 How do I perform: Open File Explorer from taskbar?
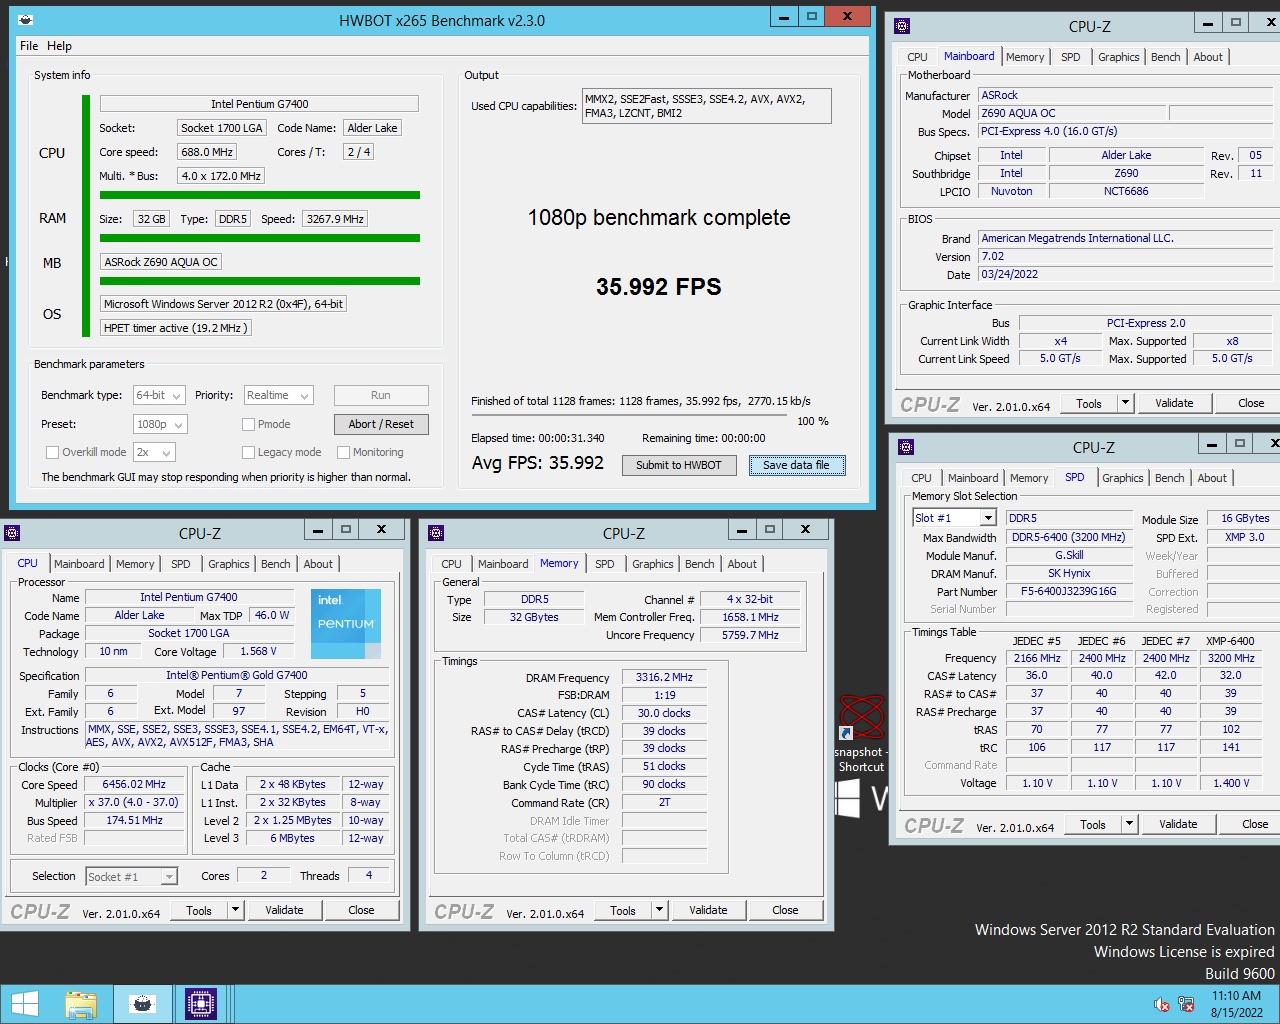tap(81, 1004)
